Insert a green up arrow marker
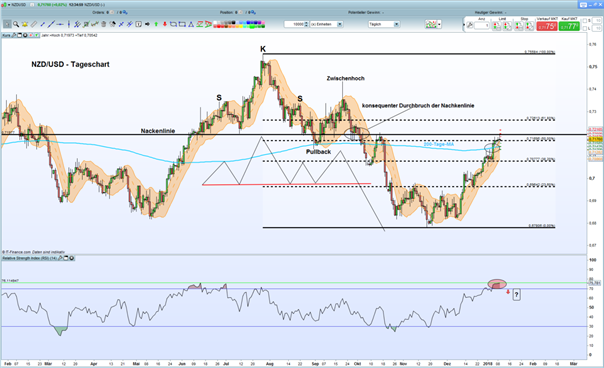Image resolution: width=604 pixels, height=368 pixels. pos(156,24)
